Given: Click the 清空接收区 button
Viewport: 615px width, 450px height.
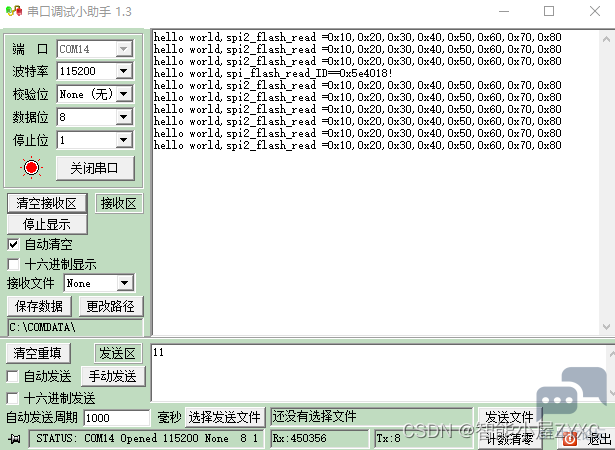Looking at the screenshot, I should click(x=47, y=203).
